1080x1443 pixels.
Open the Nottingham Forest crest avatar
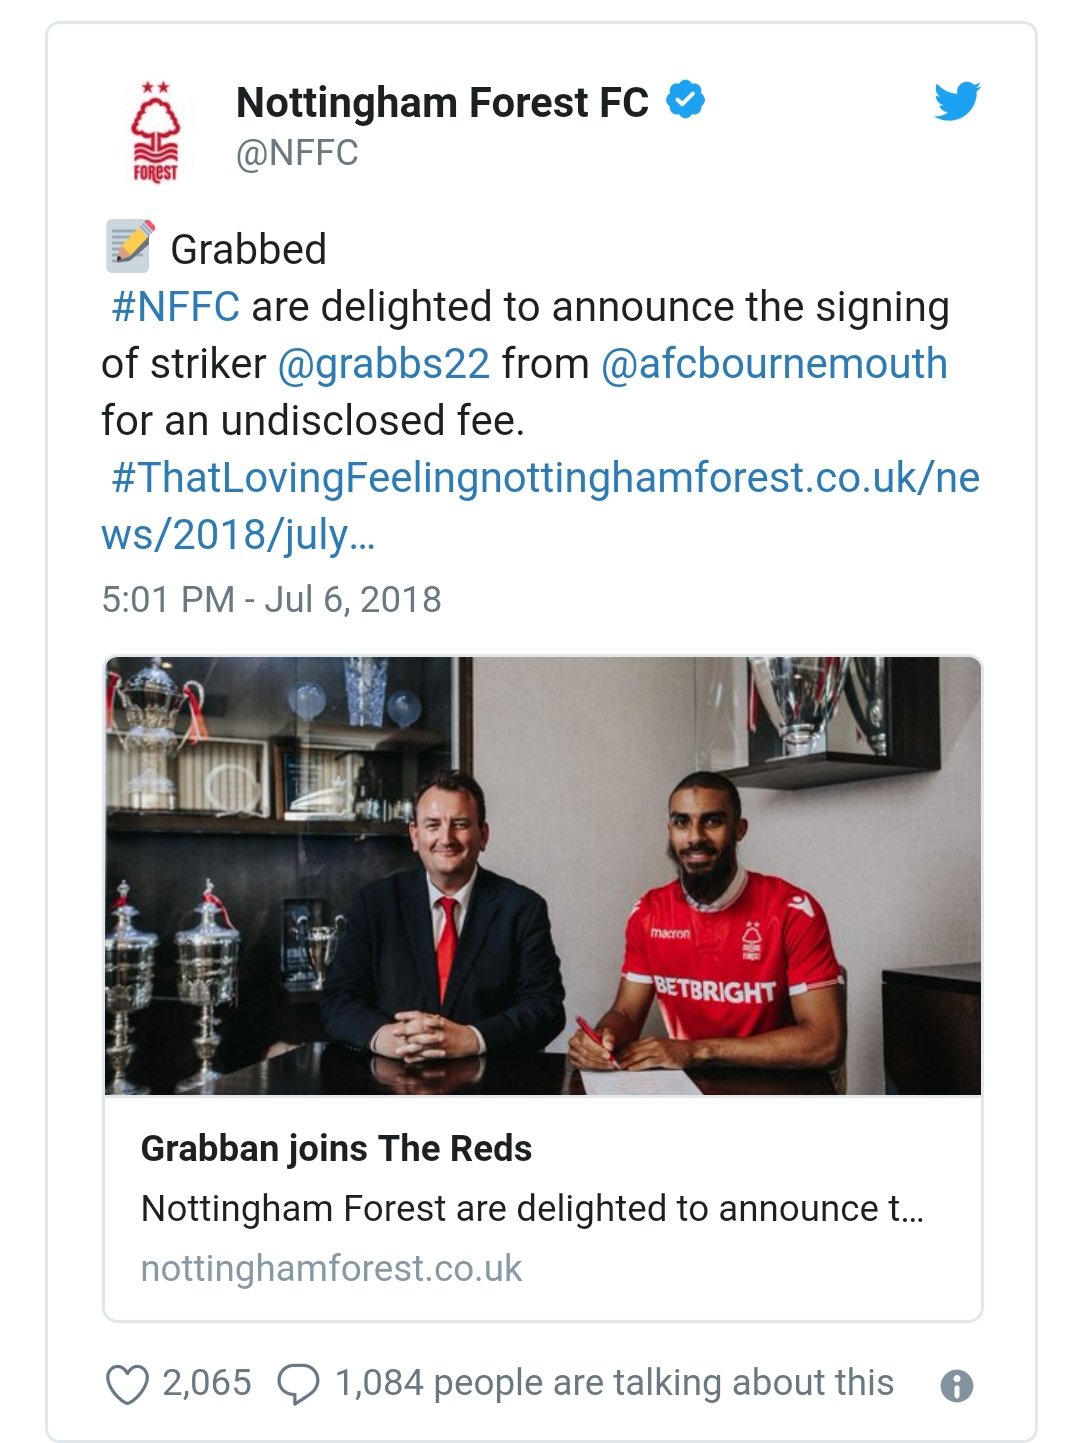[156, 132]
